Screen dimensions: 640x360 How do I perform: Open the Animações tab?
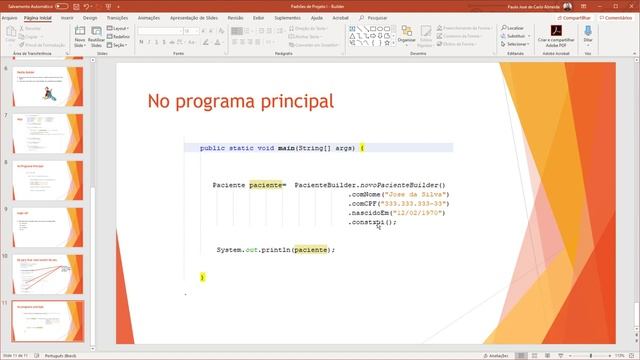(149, 18)
